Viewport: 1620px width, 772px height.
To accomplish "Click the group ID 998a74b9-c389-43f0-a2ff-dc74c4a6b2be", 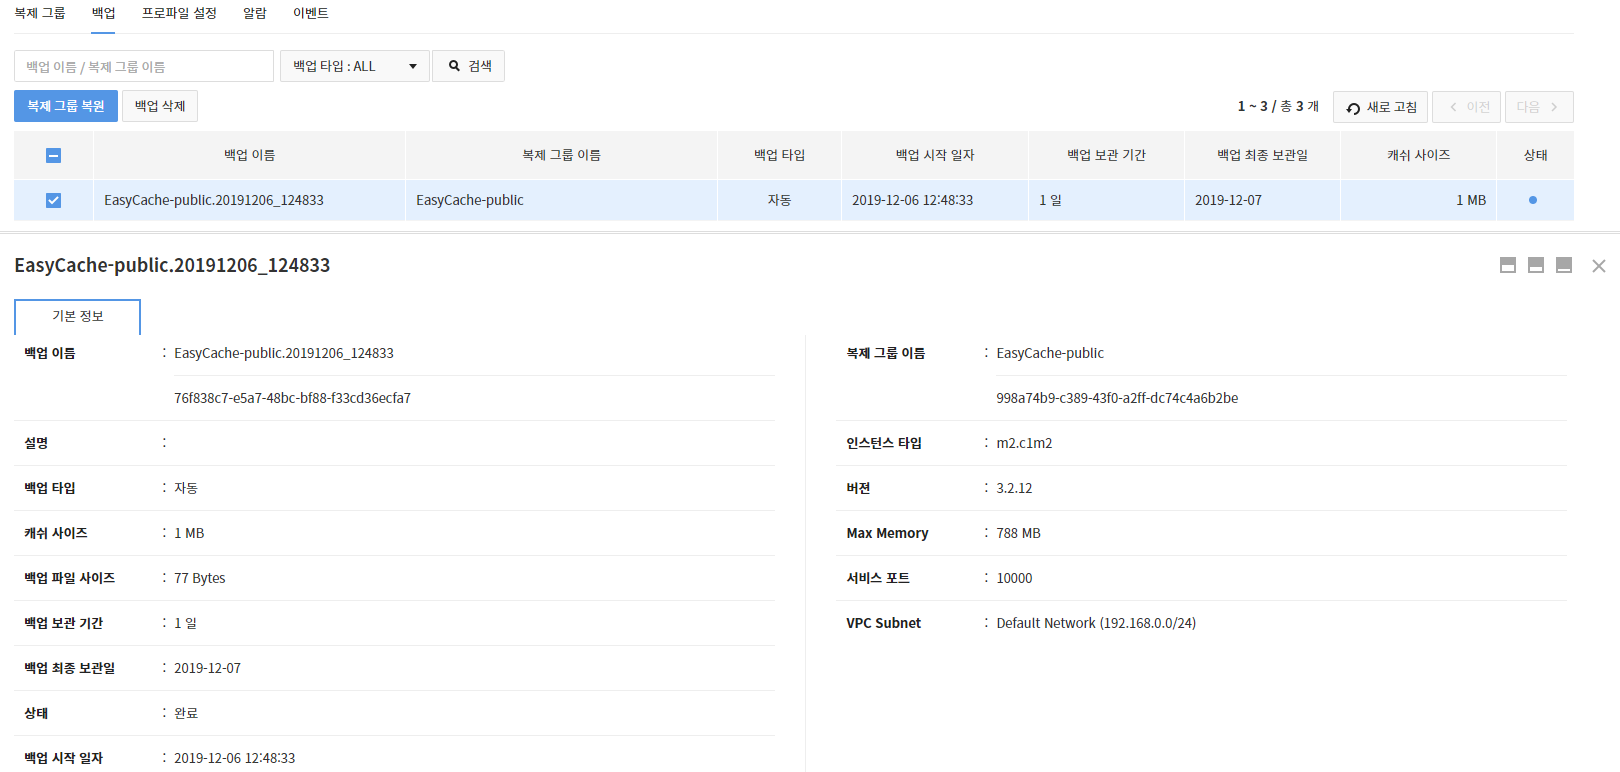I will [1117, 398].
